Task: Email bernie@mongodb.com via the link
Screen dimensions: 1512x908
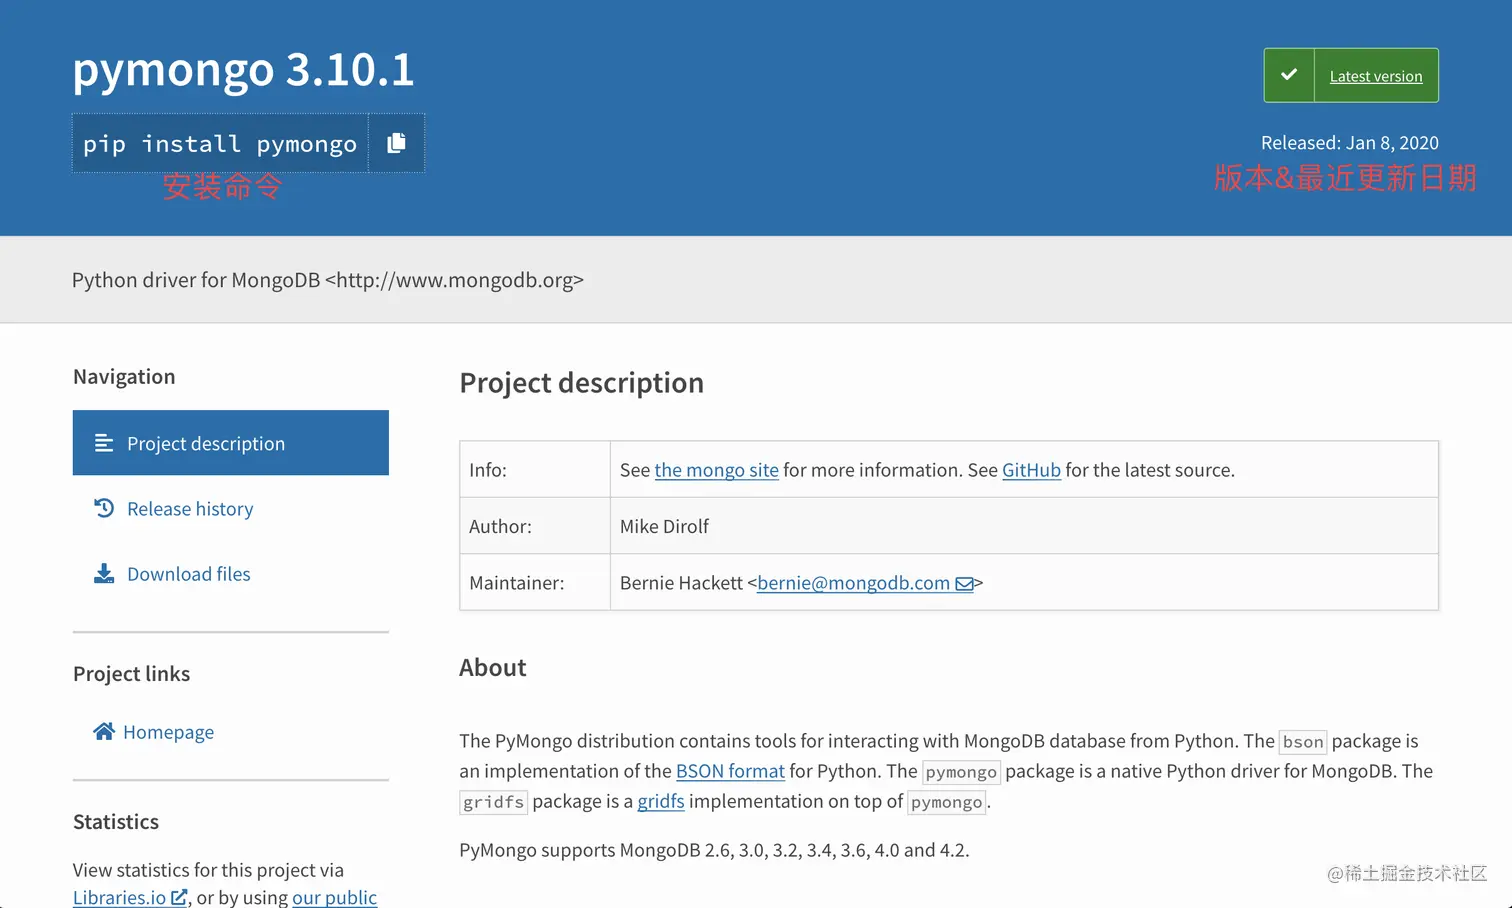Action: tap(853, 583)
